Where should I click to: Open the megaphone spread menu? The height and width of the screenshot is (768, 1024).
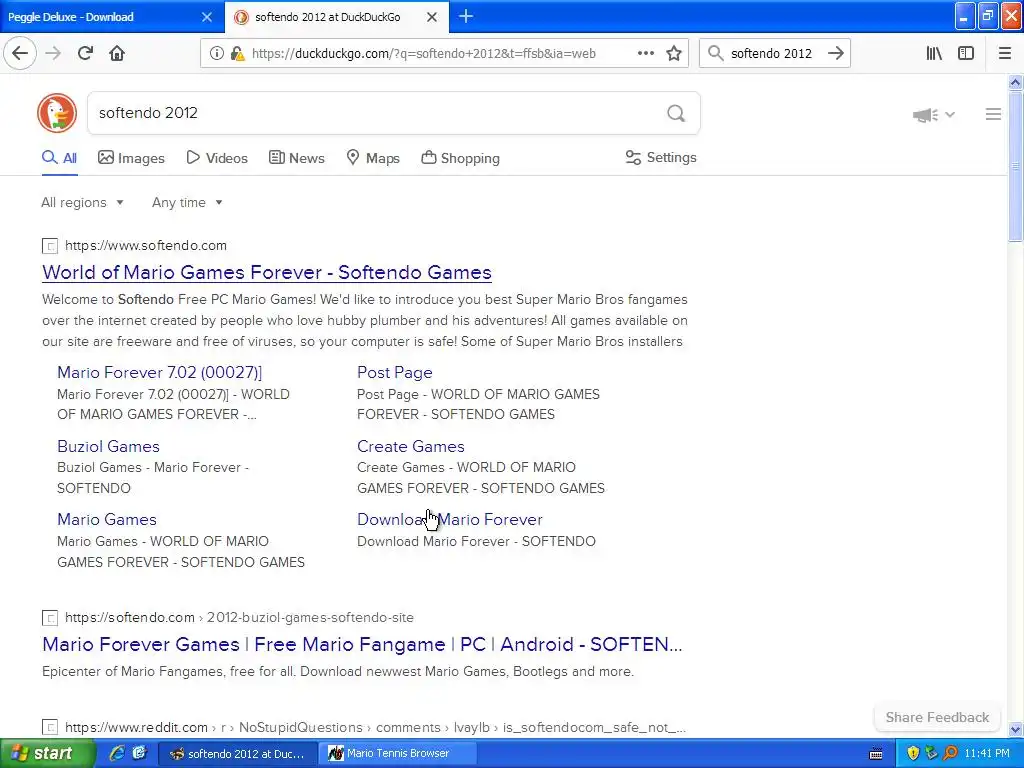coord(934,115)
